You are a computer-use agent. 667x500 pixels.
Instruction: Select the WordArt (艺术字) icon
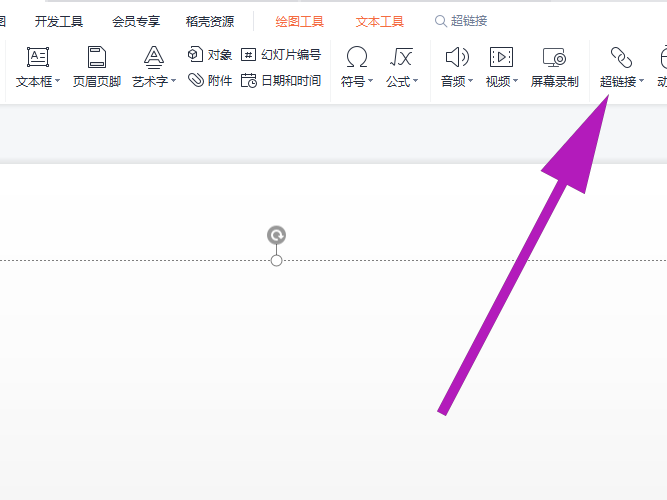tap(153, 58)
